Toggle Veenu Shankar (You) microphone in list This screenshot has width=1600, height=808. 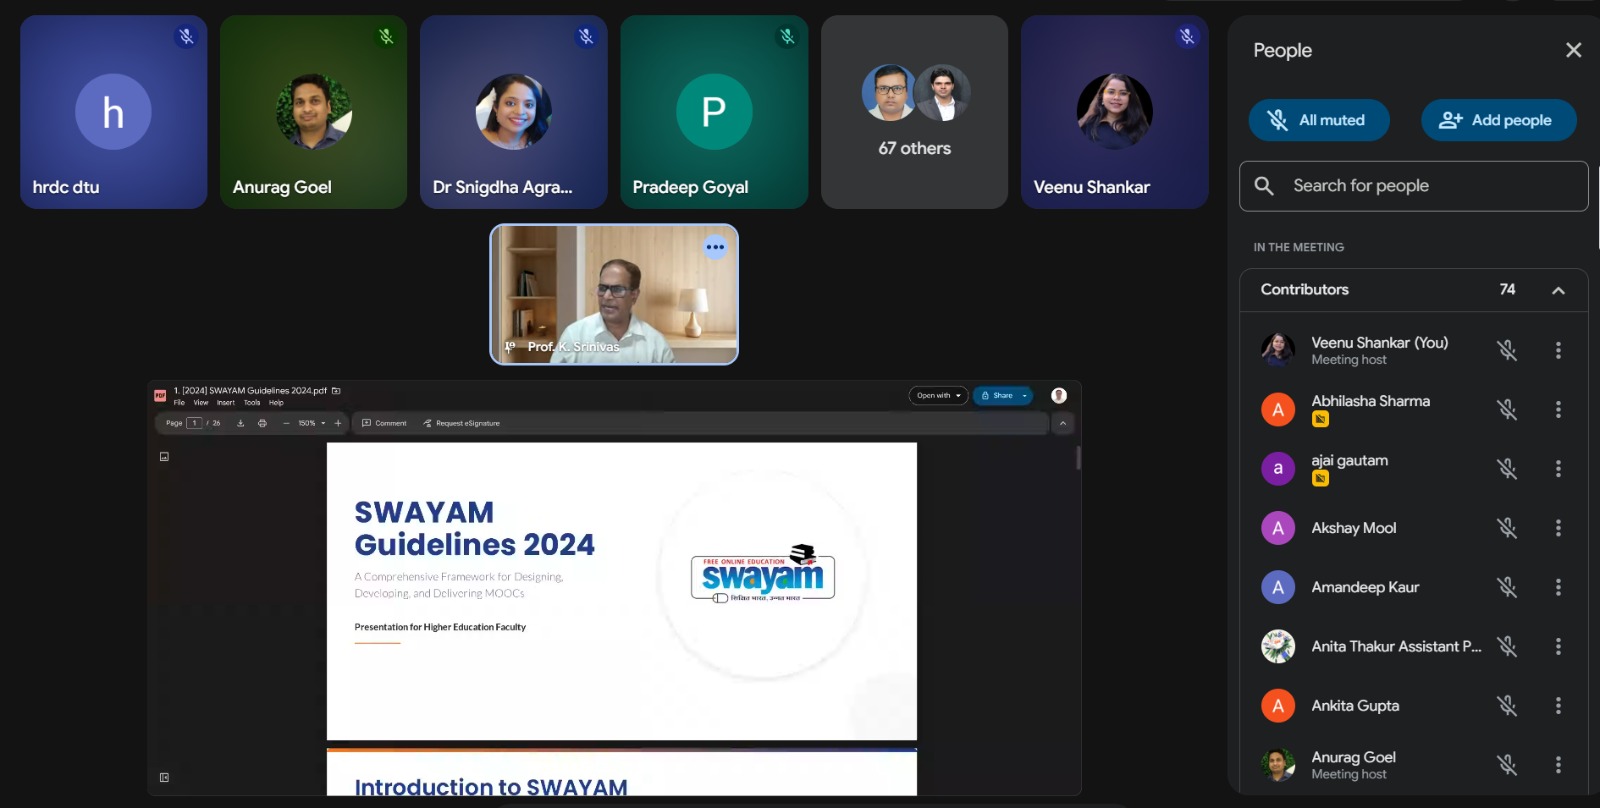pyautogui.click(x=1507, y=350)
